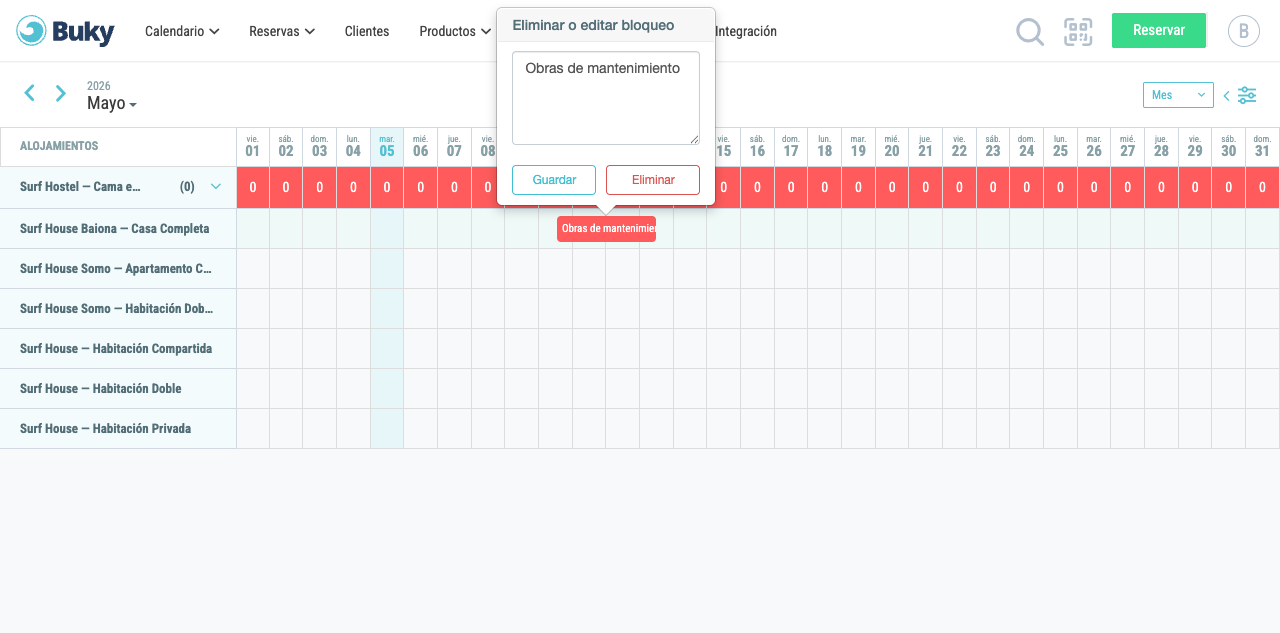Open the Reservas menu
Viewport: 1280px width, 633px height.
[x=282, y=31]
